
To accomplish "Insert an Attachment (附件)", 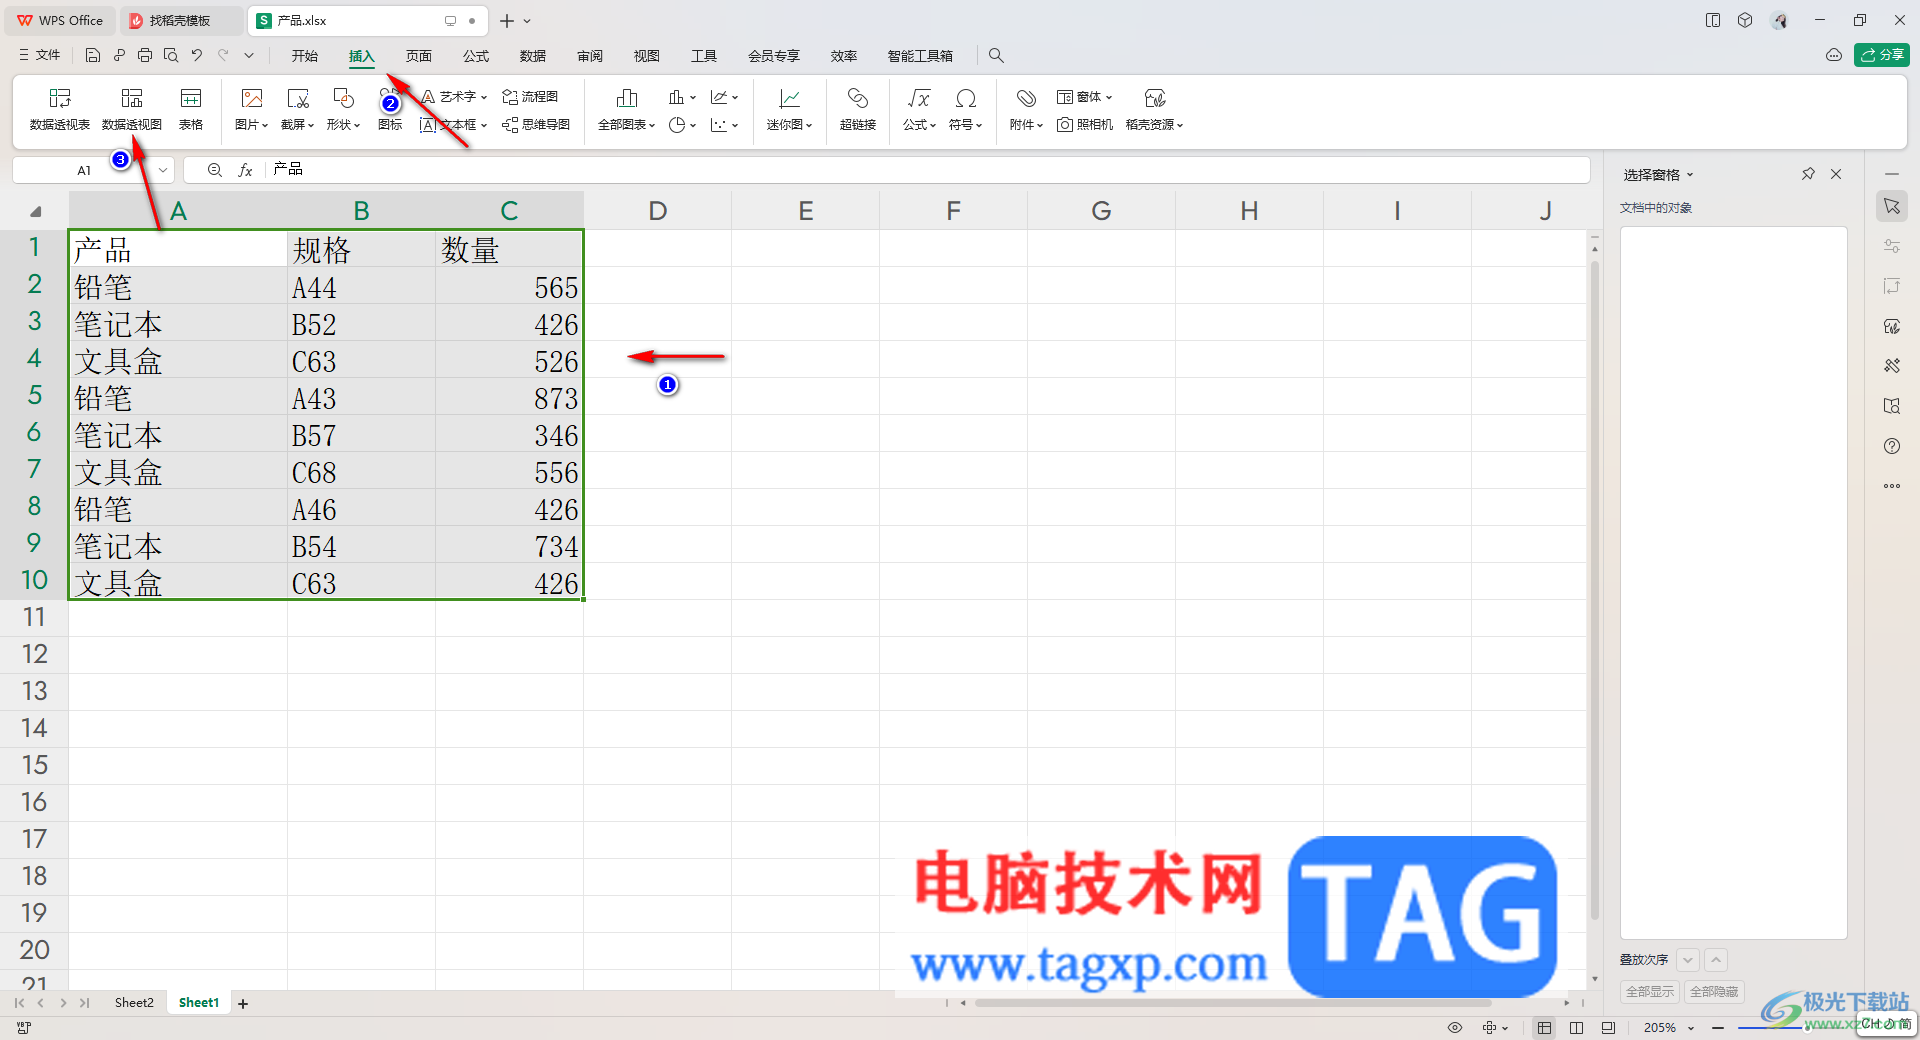I will coord(1026,110).
